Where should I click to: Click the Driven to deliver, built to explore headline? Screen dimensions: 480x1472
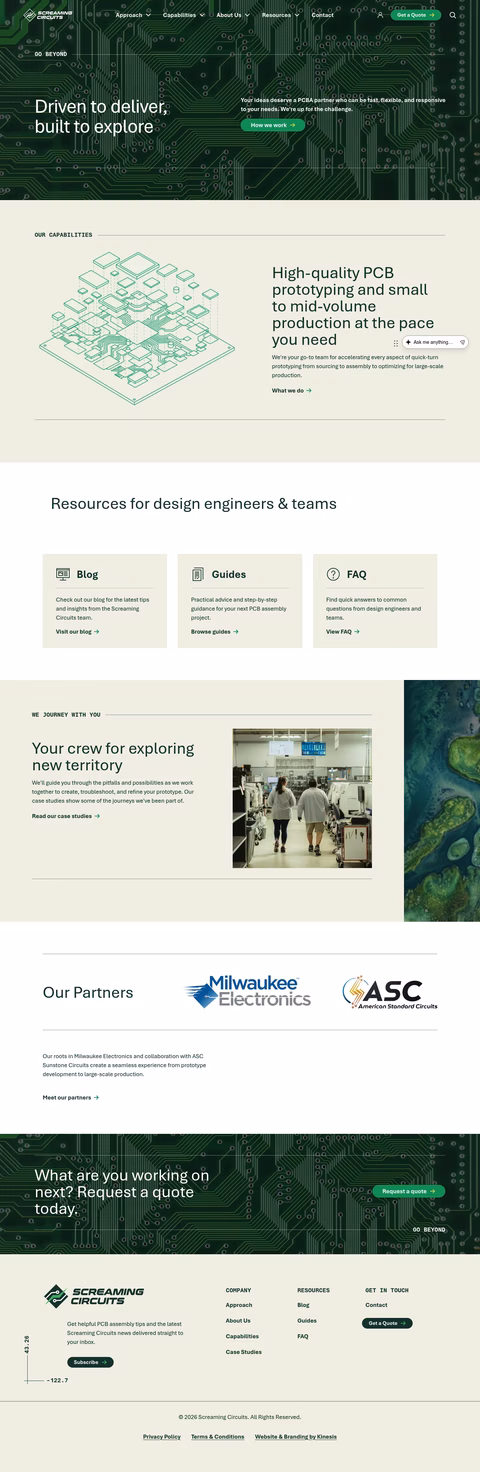101,117
